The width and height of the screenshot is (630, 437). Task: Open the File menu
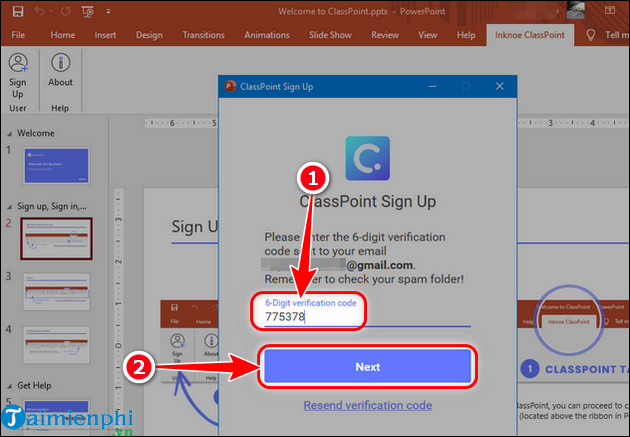pos(18,35)
